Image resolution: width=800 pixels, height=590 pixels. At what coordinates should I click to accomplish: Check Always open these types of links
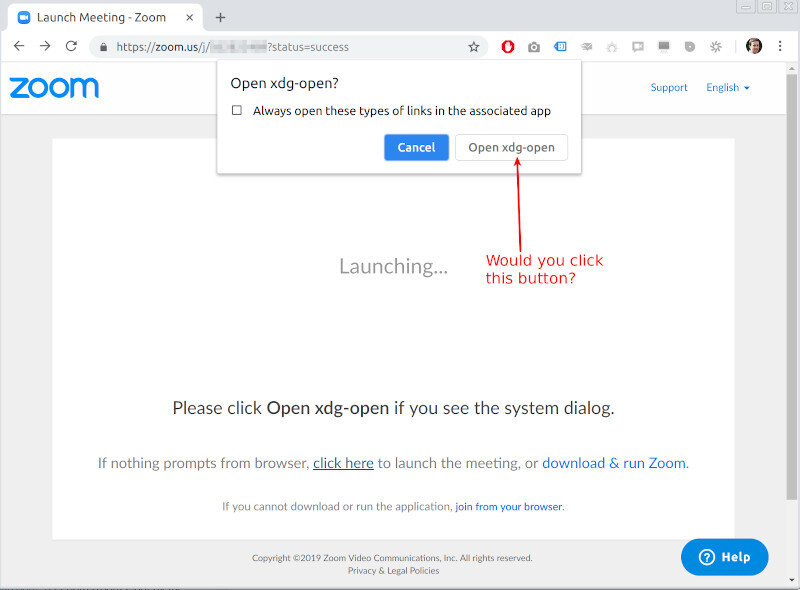237,110
